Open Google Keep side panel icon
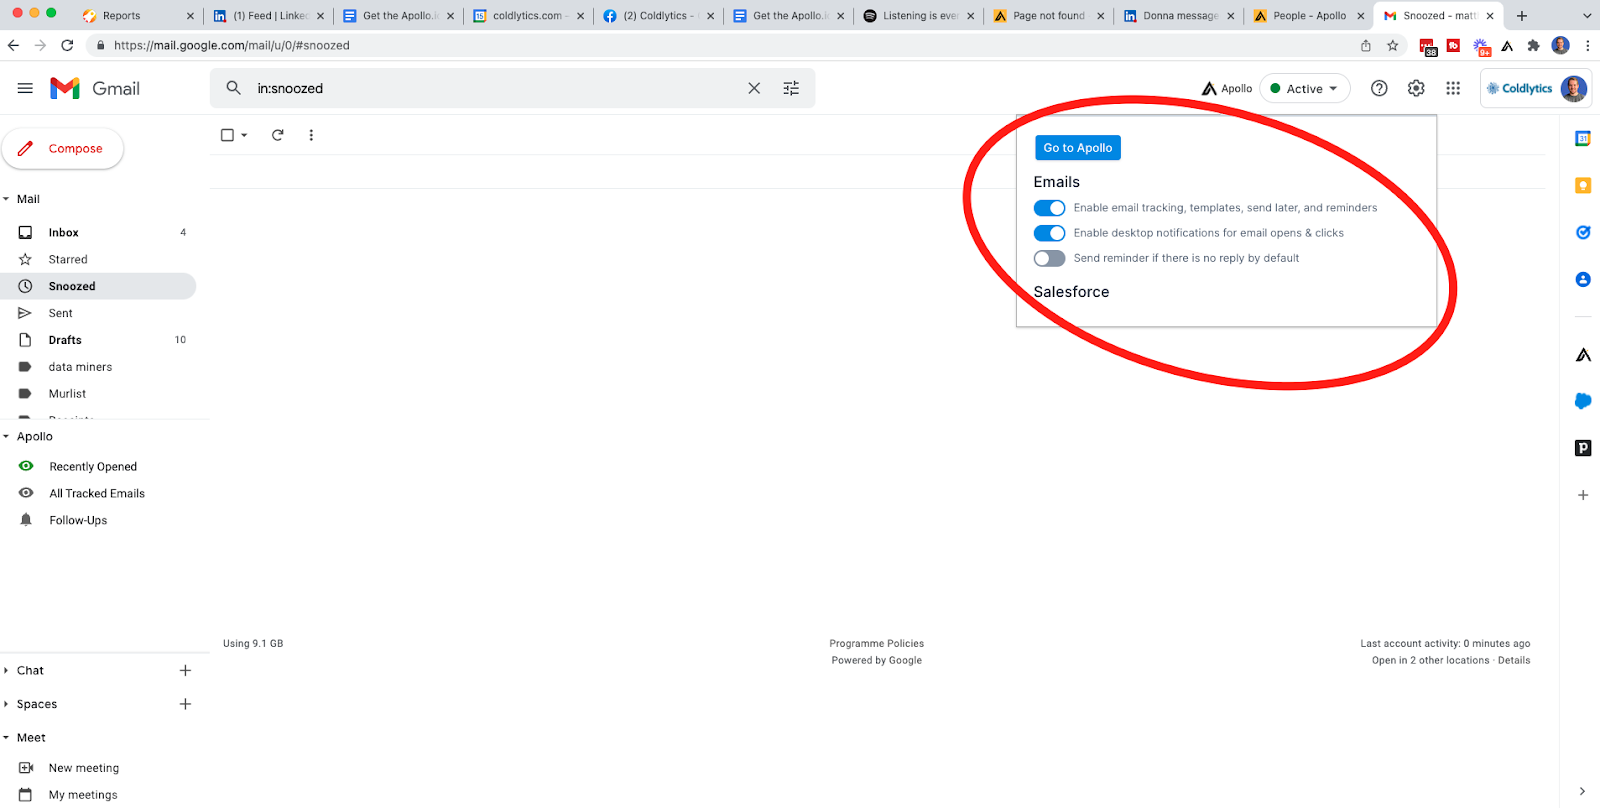Viewport: 1600px width, 808px height. [x=1583, y=185]
